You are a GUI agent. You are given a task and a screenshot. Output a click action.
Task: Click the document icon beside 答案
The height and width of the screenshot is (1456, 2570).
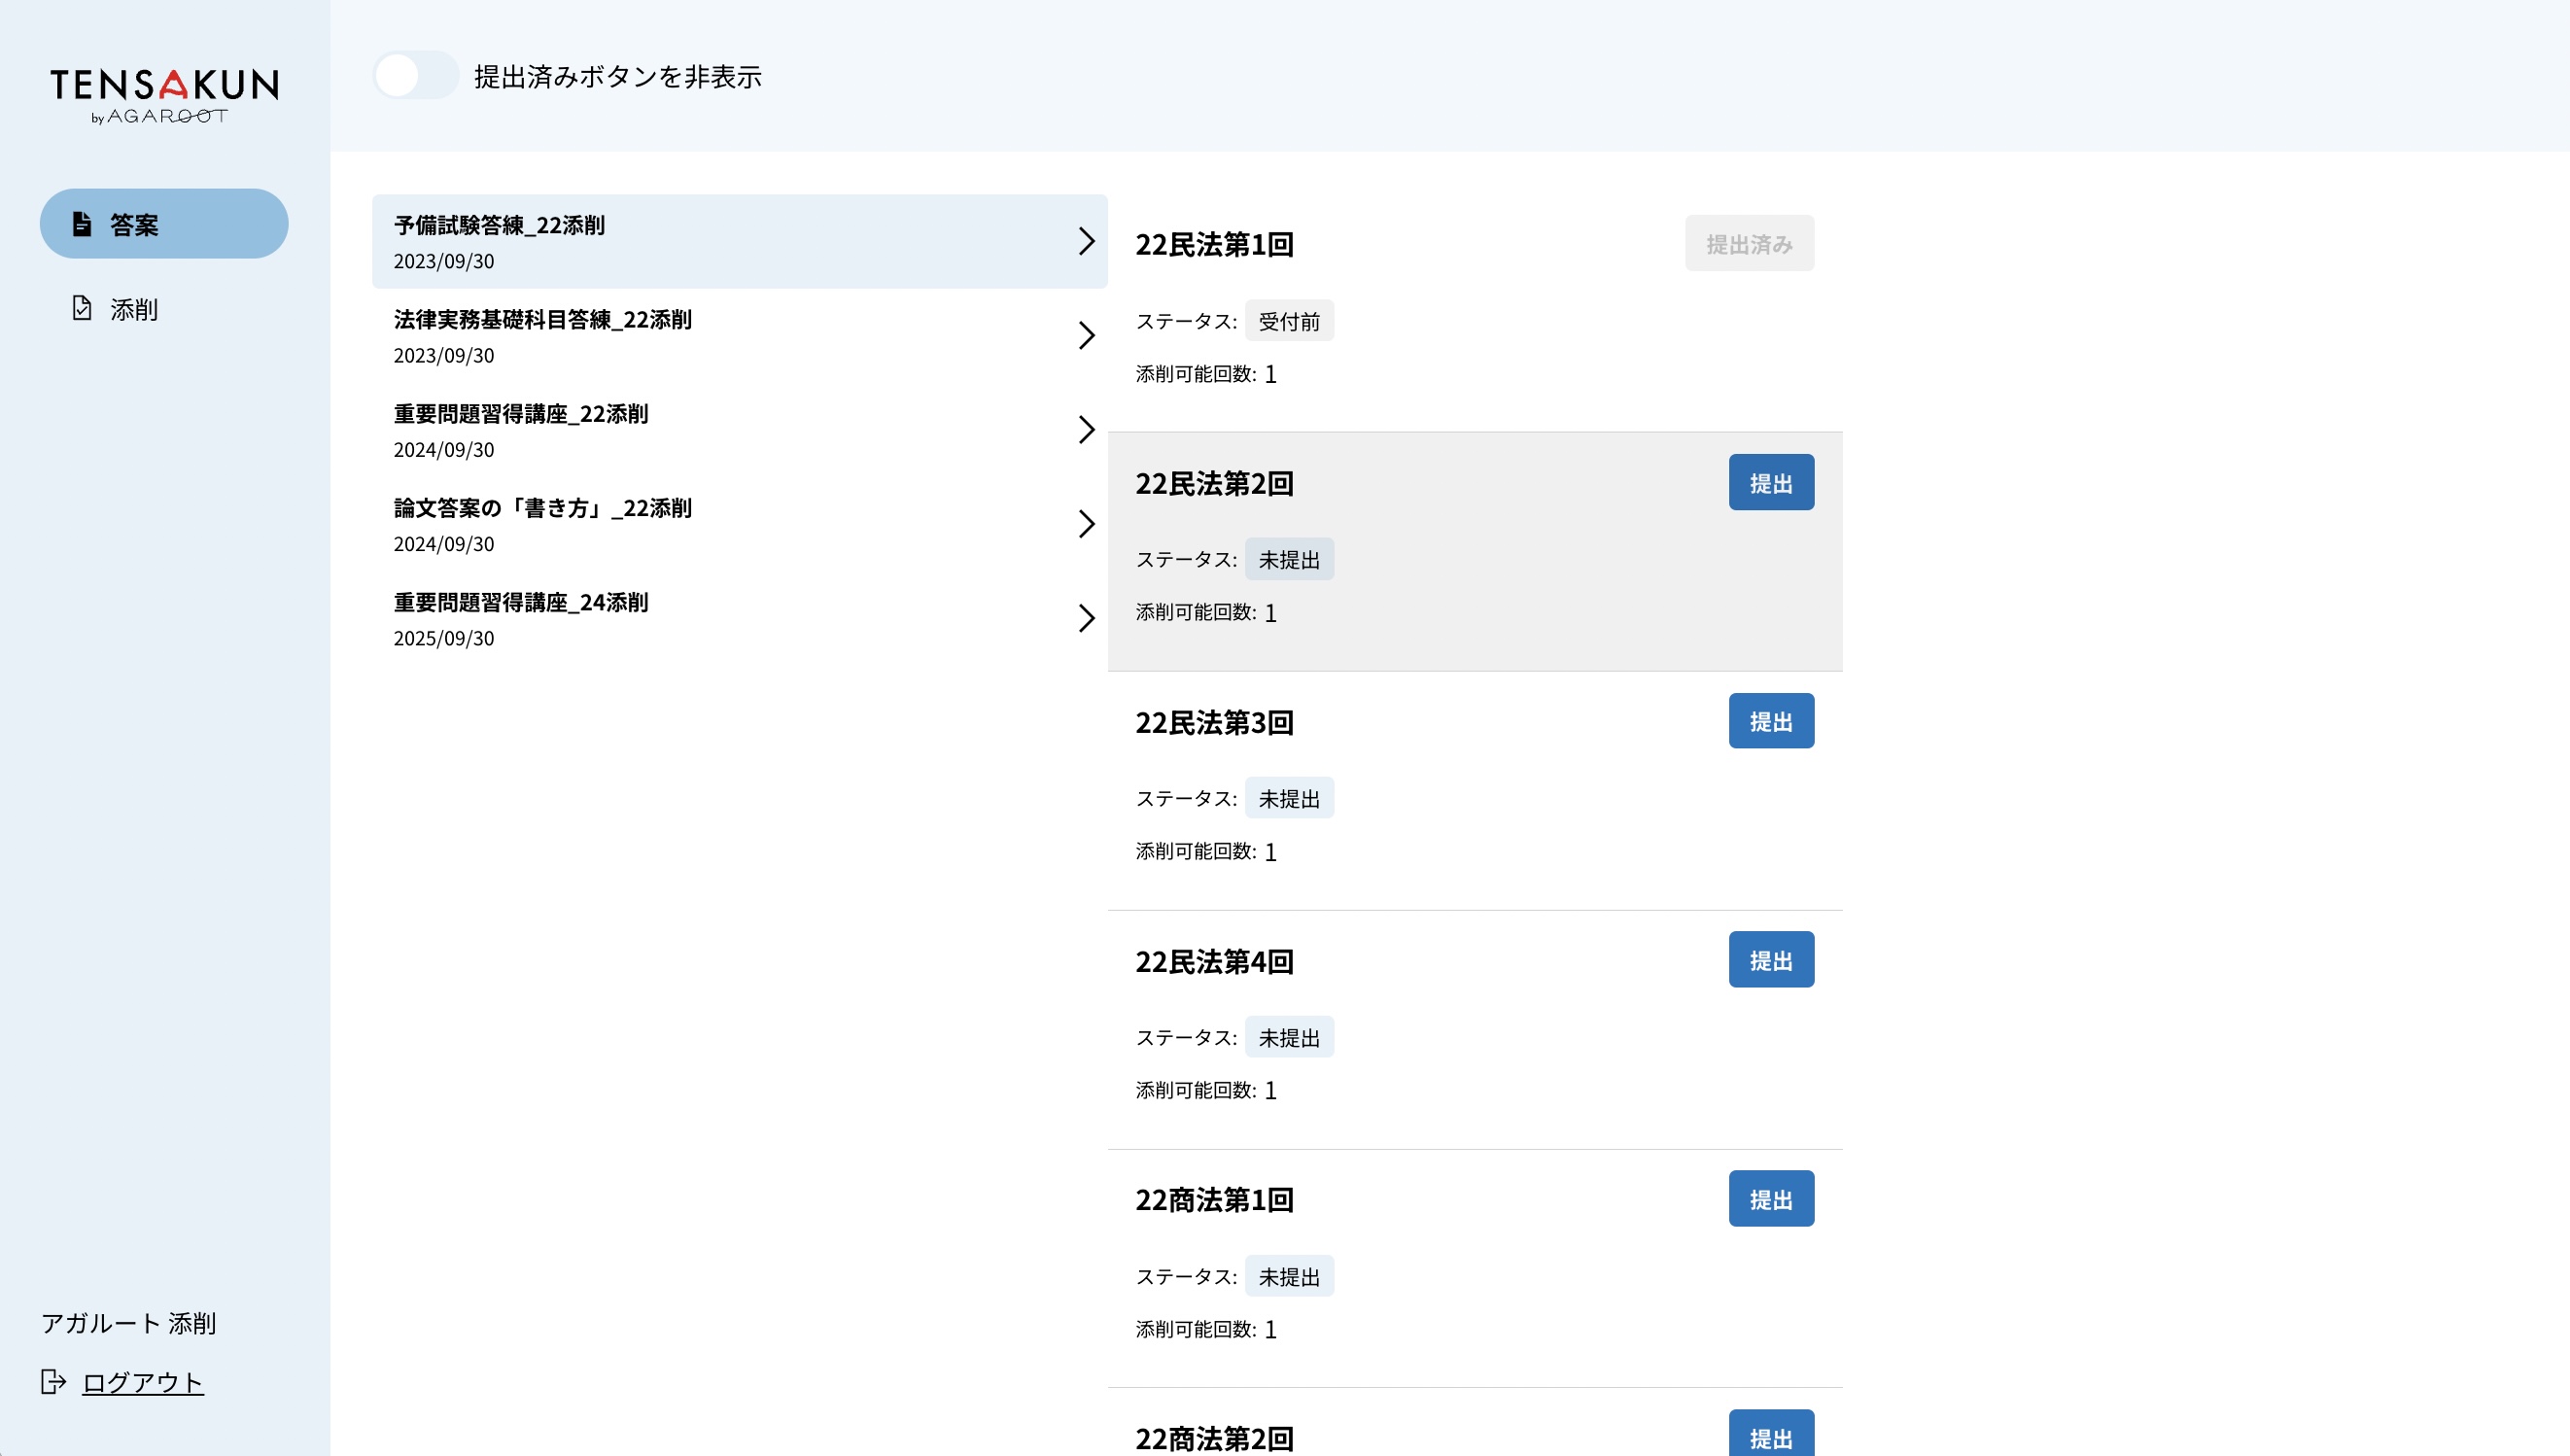point(82,224)
